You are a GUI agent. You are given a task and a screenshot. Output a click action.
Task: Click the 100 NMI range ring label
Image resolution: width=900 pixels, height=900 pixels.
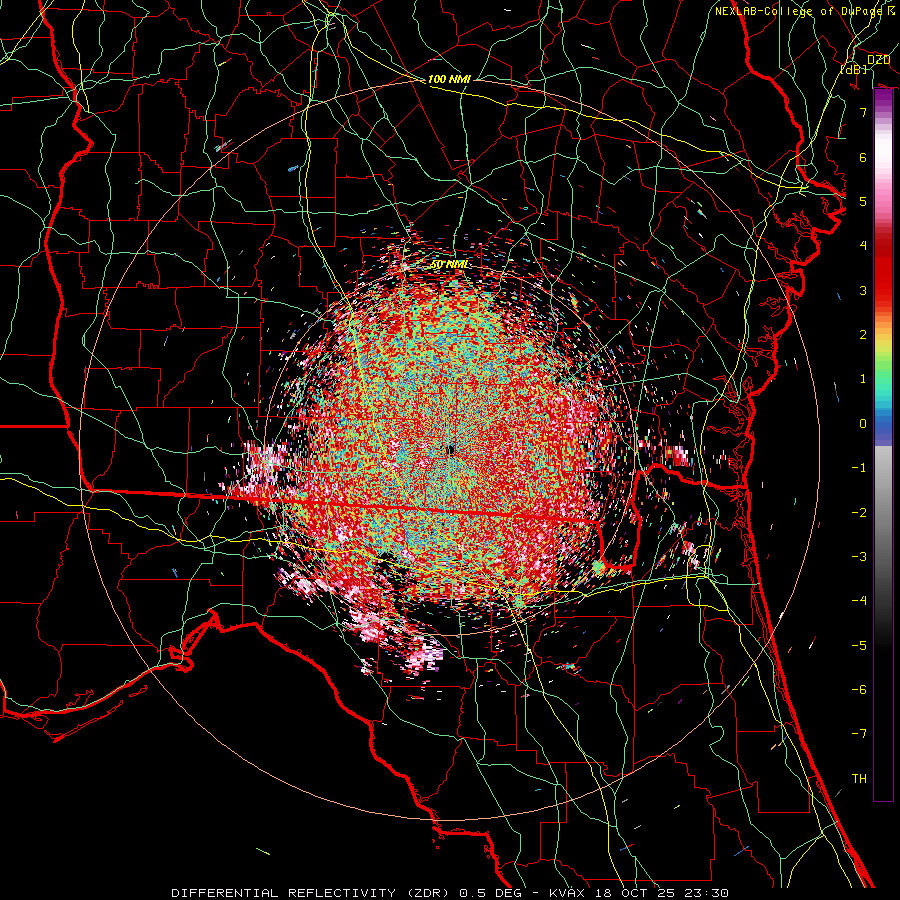tap(449, 79)
